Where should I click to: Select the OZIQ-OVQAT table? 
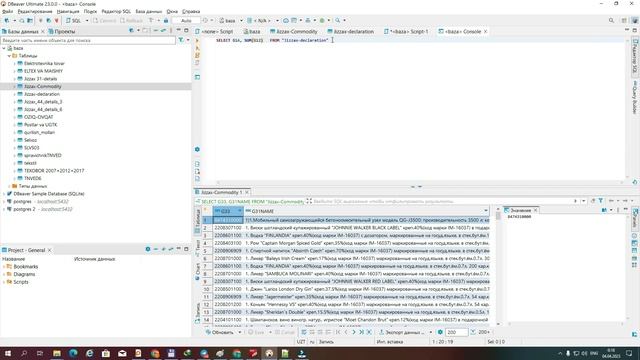(38, 117)
